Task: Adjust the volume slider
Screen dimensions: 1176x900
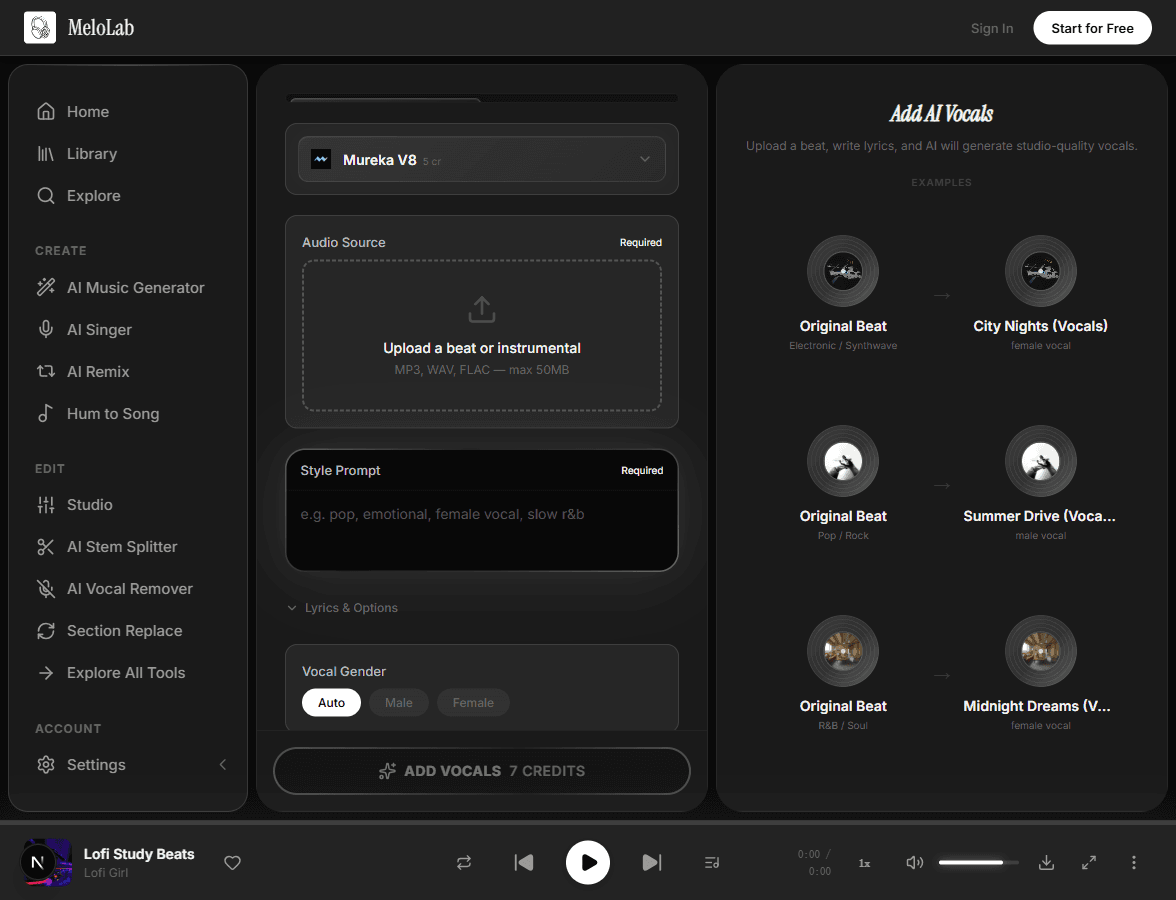Action: [x=978, y=862]
